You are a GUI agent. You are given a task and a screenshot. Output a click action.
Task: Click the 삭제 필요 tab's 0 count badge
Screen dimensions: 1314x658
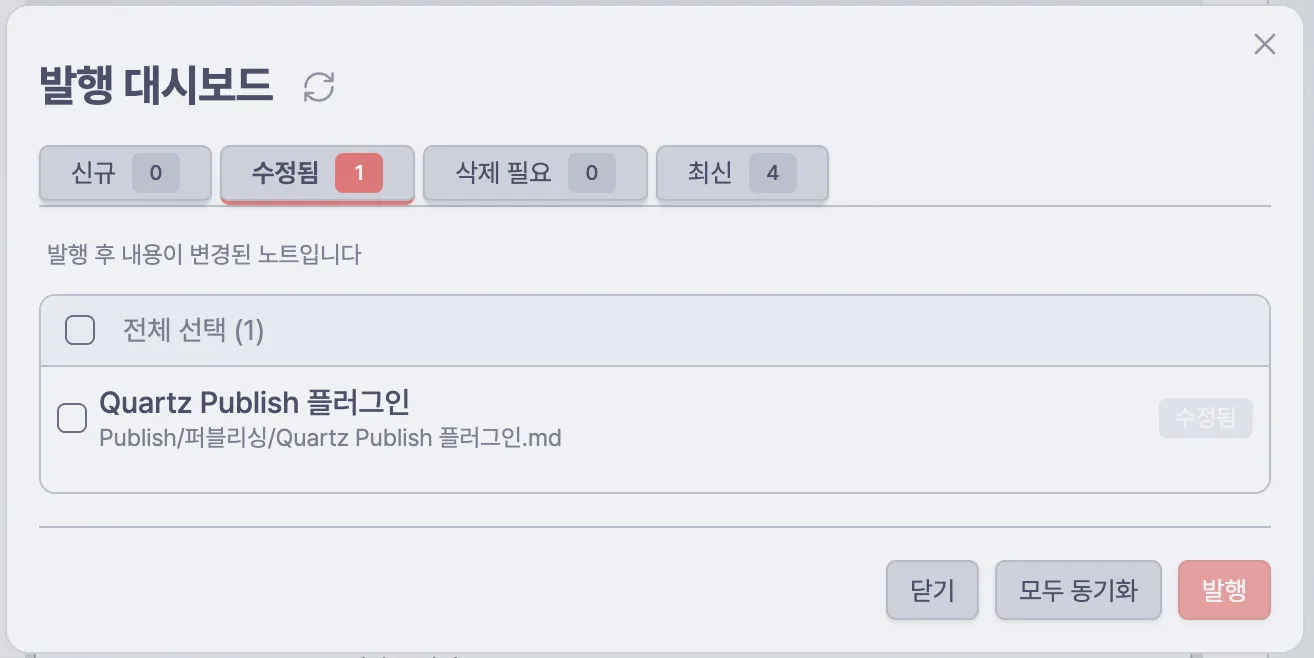tap(591, 173)
